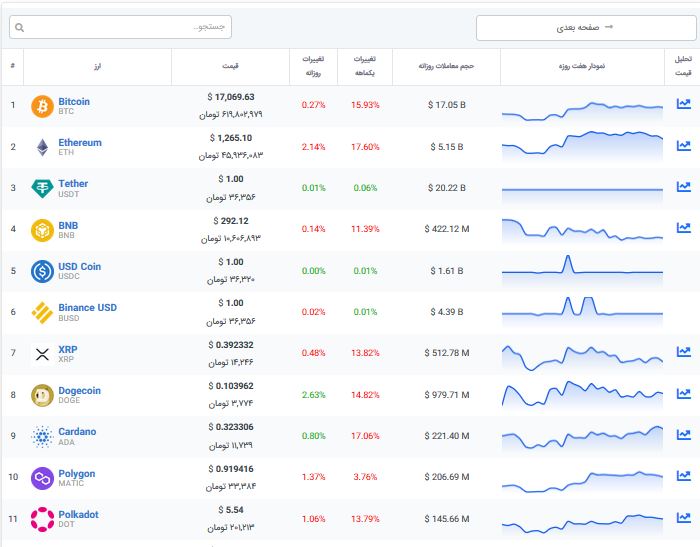Click the Cardano logo
Screen dimensions: 700x547
[x=42, y=437]
